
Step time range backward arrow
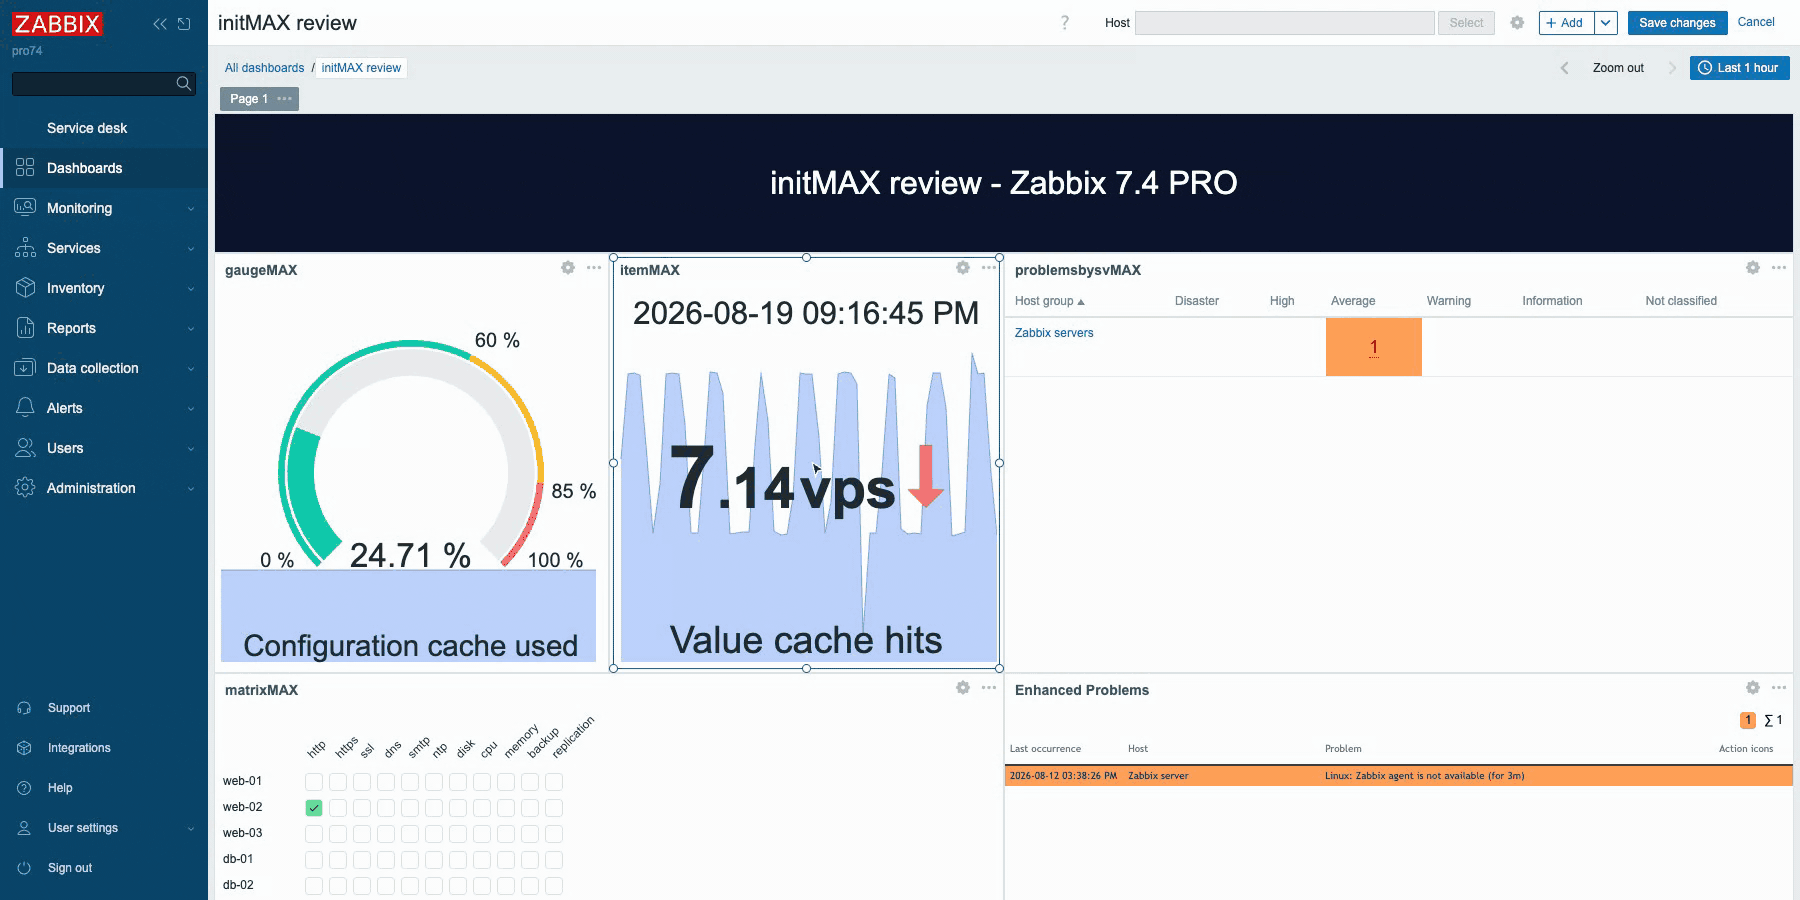[1565, 68]
